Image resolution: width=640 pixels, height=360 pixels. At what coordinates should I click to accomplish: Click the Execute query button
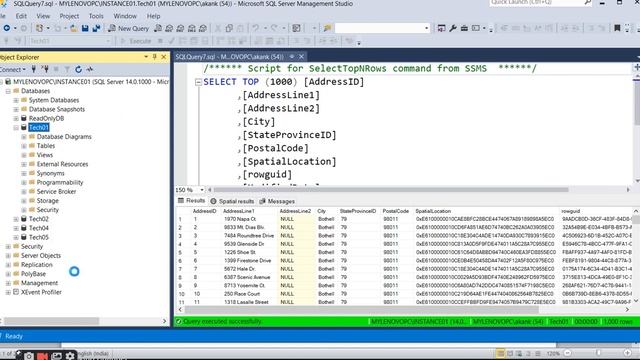136,41
